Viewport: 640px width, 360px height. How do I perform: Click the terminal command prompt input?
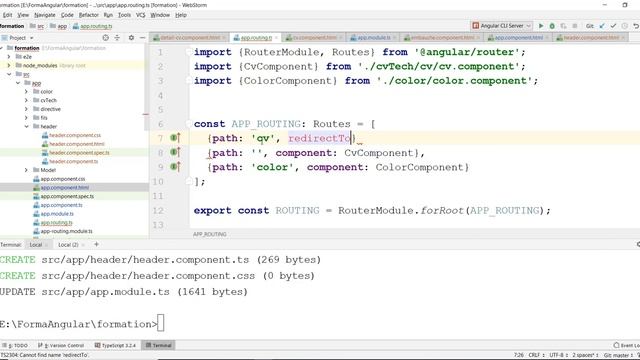point(160,323)
